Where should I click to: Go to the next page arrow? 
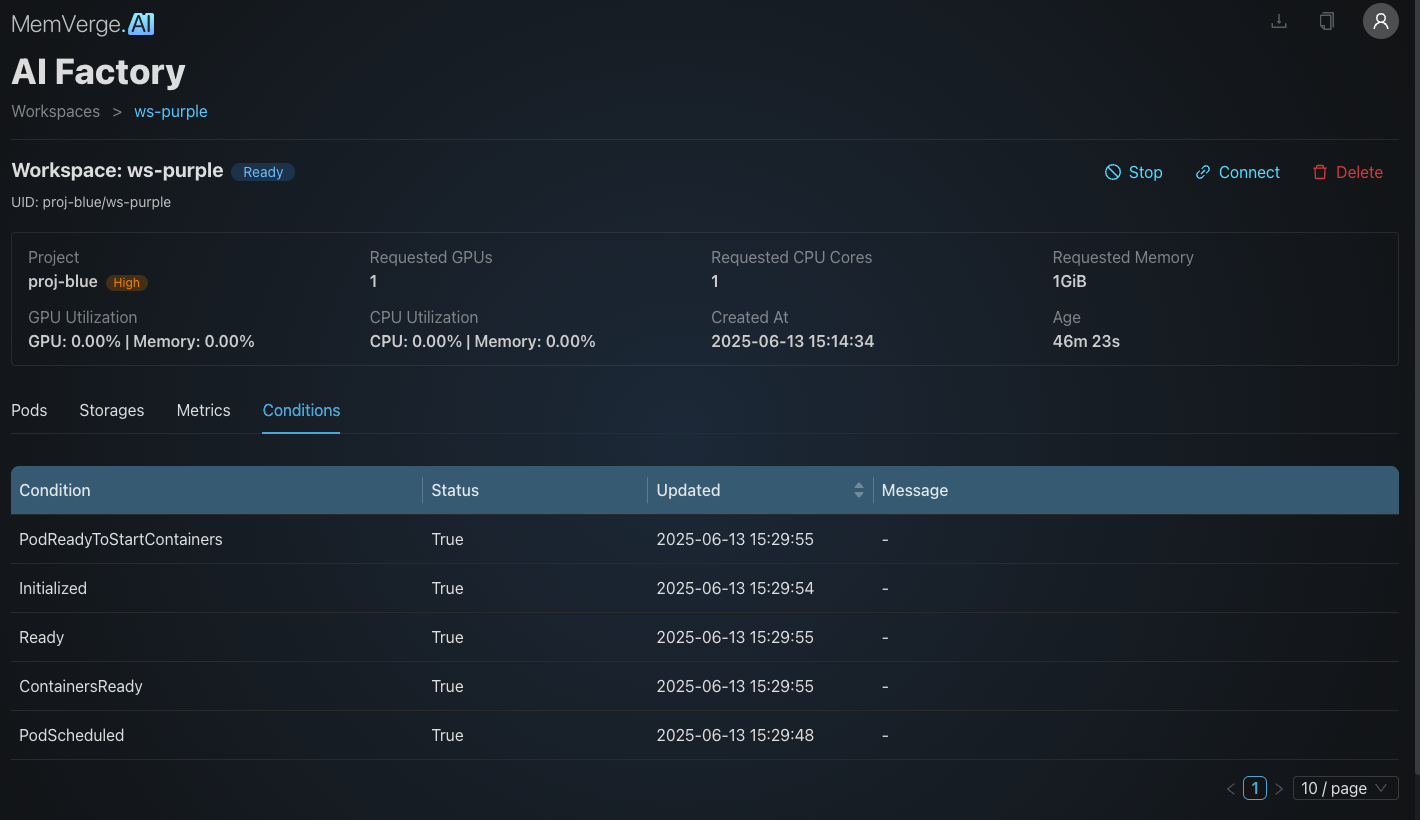tap(1278, 789)
